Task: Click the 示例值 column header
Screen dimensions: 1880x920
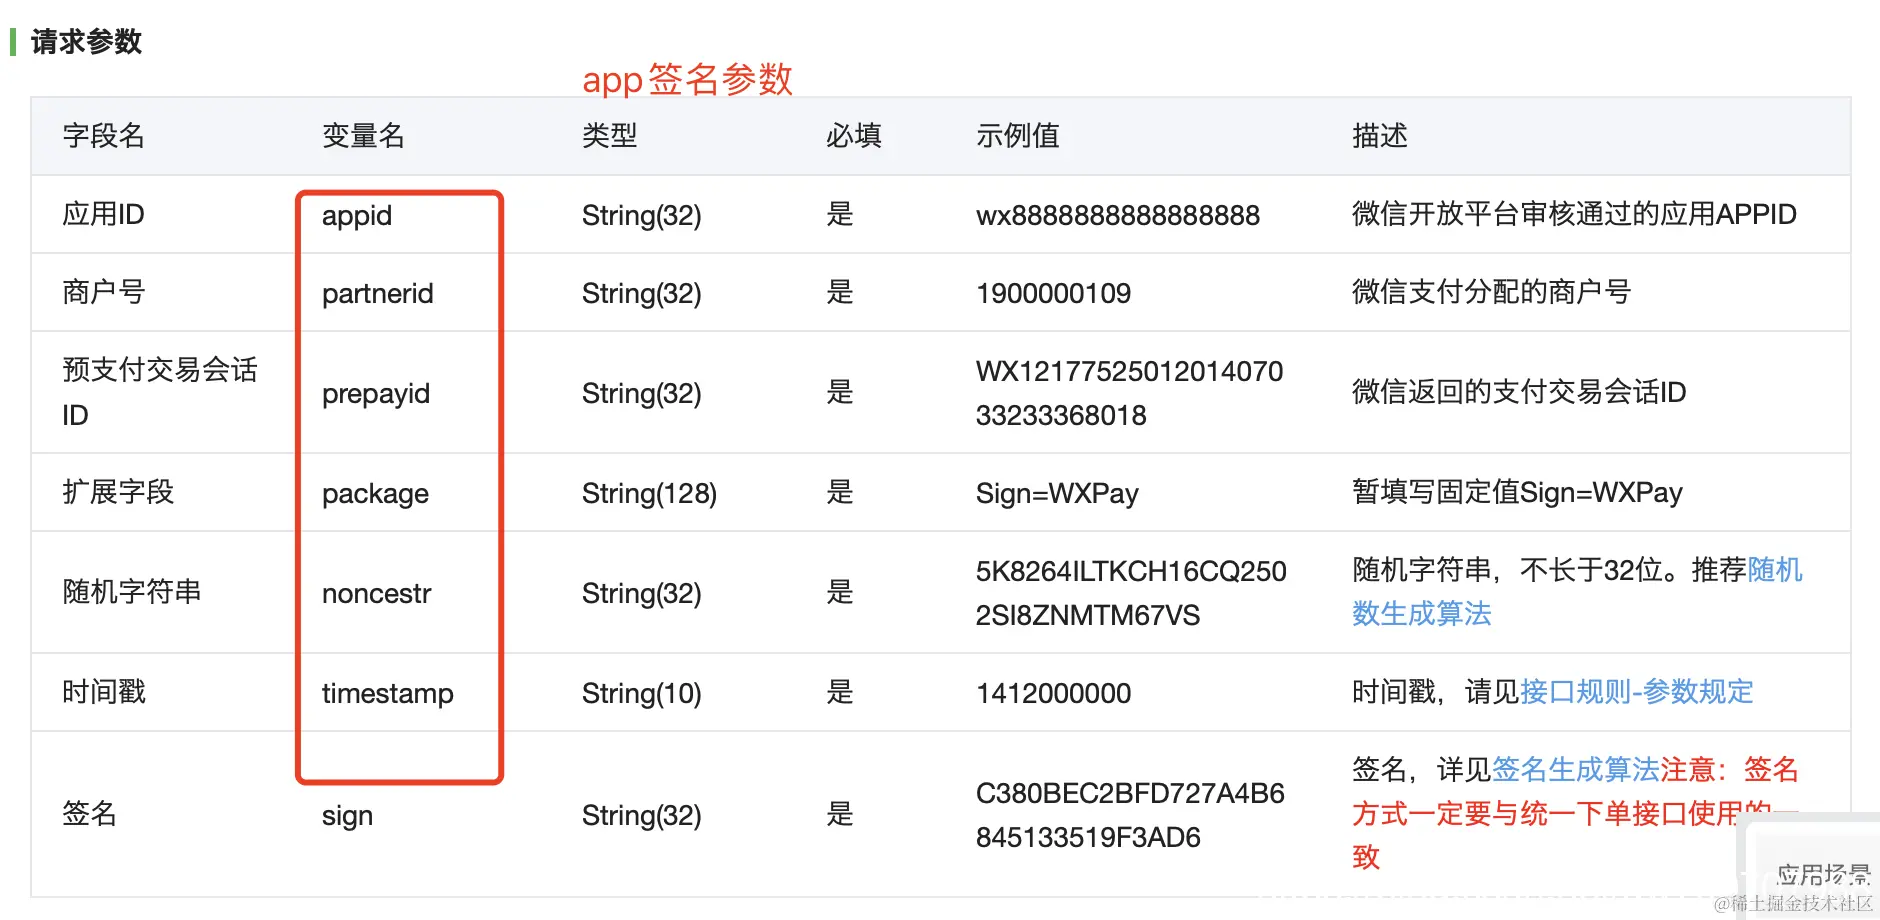Action: 1017,136
